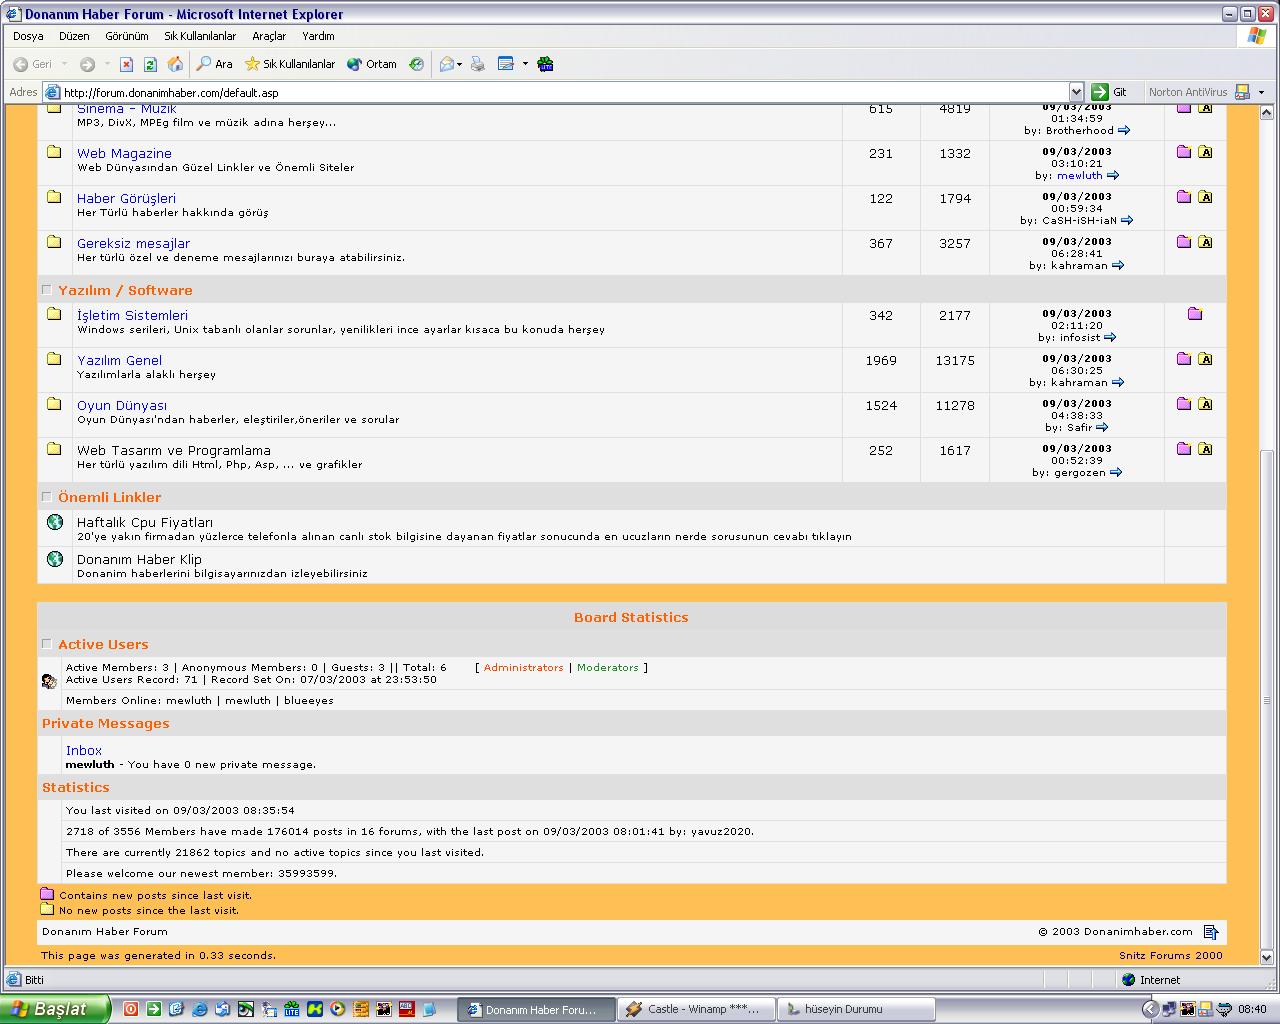Click the Forward arrow button
Screen dimensions: 1280x1024
pyautogui.click(x=87, y=64)
